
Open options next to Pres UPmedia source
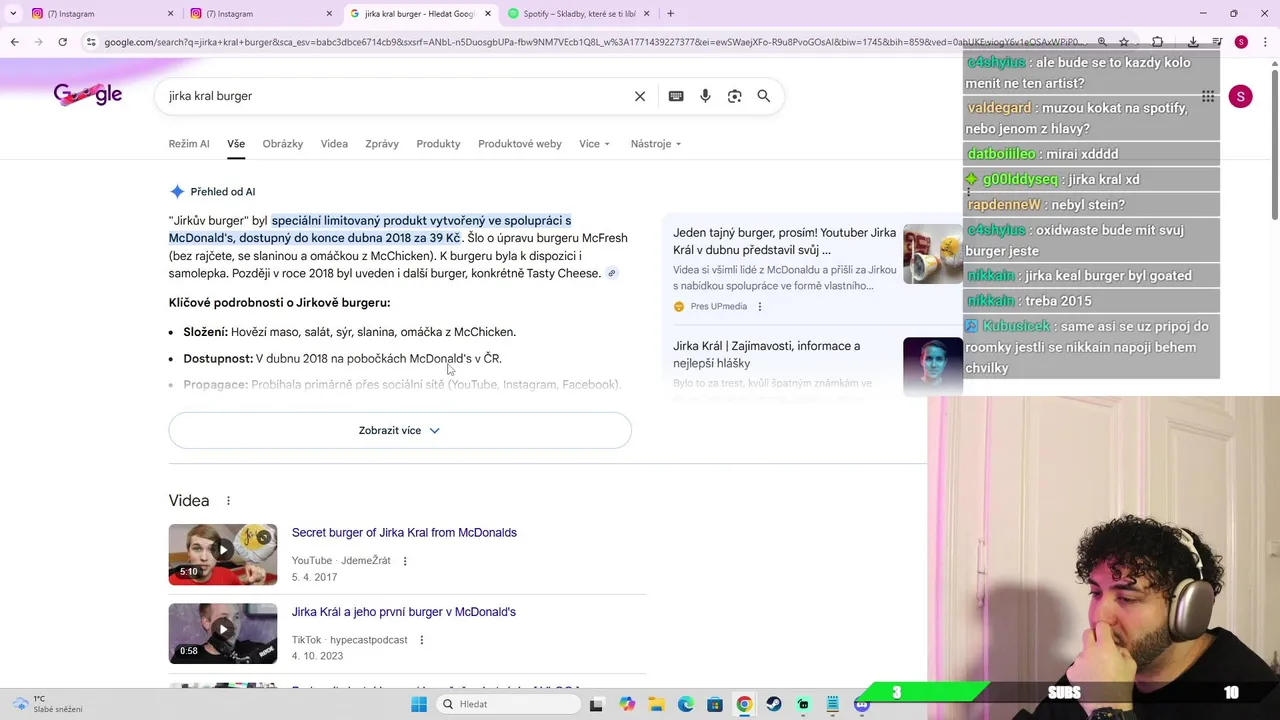(759, 307)
